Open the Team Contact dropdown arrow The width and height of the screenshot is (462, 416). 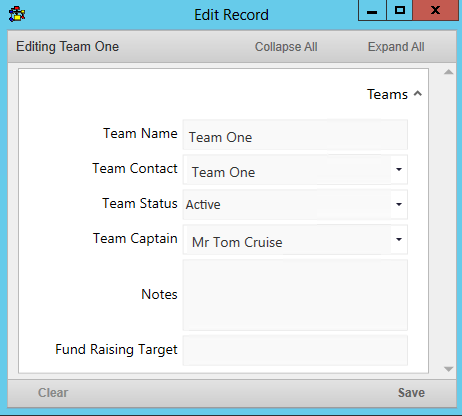399,169
